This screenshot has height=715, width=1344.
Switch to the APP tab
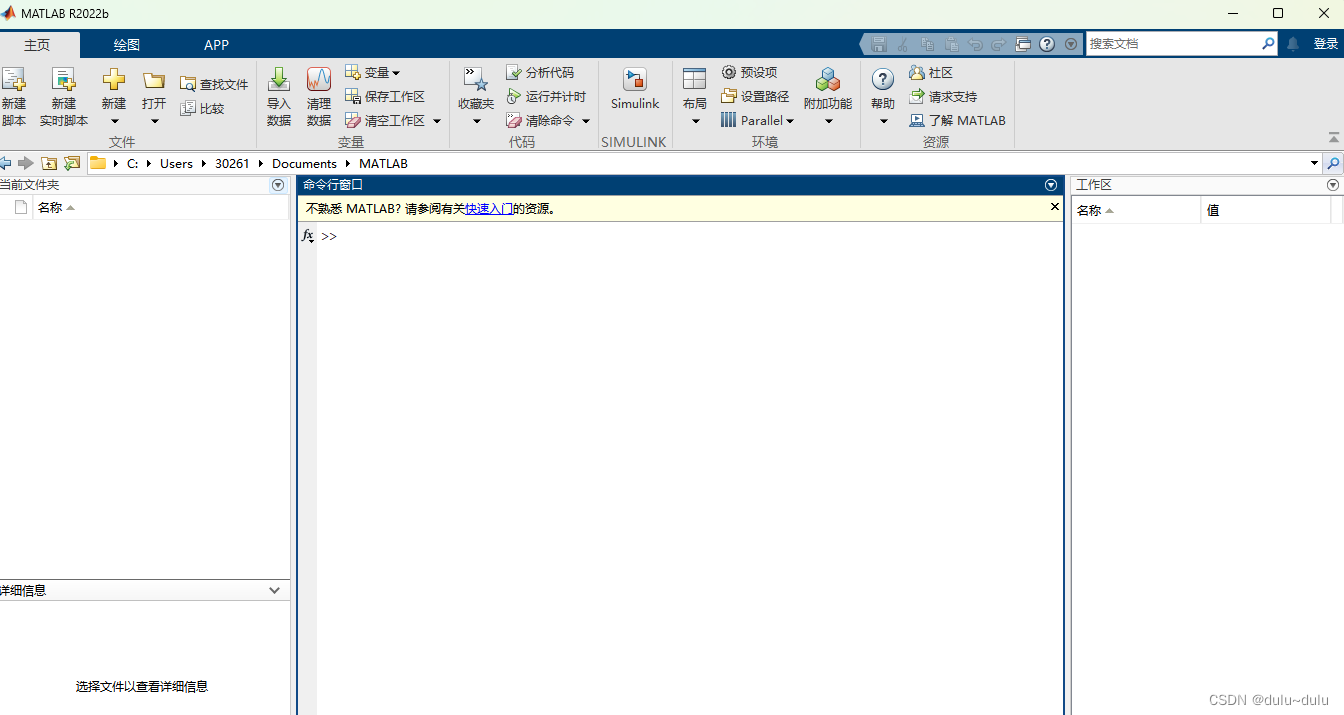tap(216, 45)
